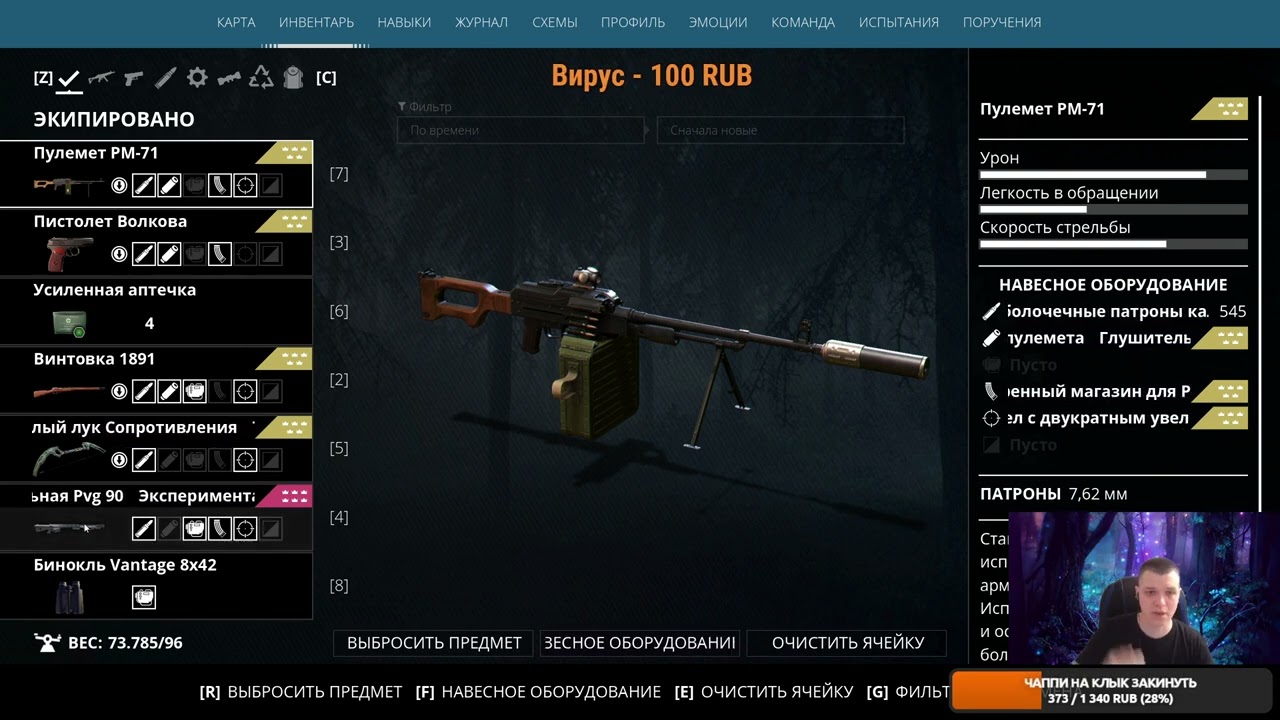Click the glove slot icon of Винтовка 1891
The height and width of the screenshot is (720, 1280).
(x=195, y=391)
